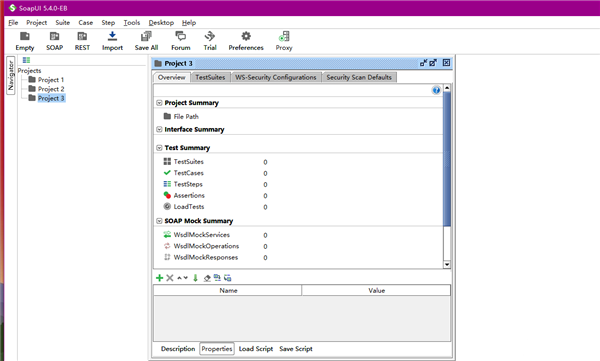The width and height of the screenshot is (600, 361).
Task: Open the Suite menu
Action: 62,23
